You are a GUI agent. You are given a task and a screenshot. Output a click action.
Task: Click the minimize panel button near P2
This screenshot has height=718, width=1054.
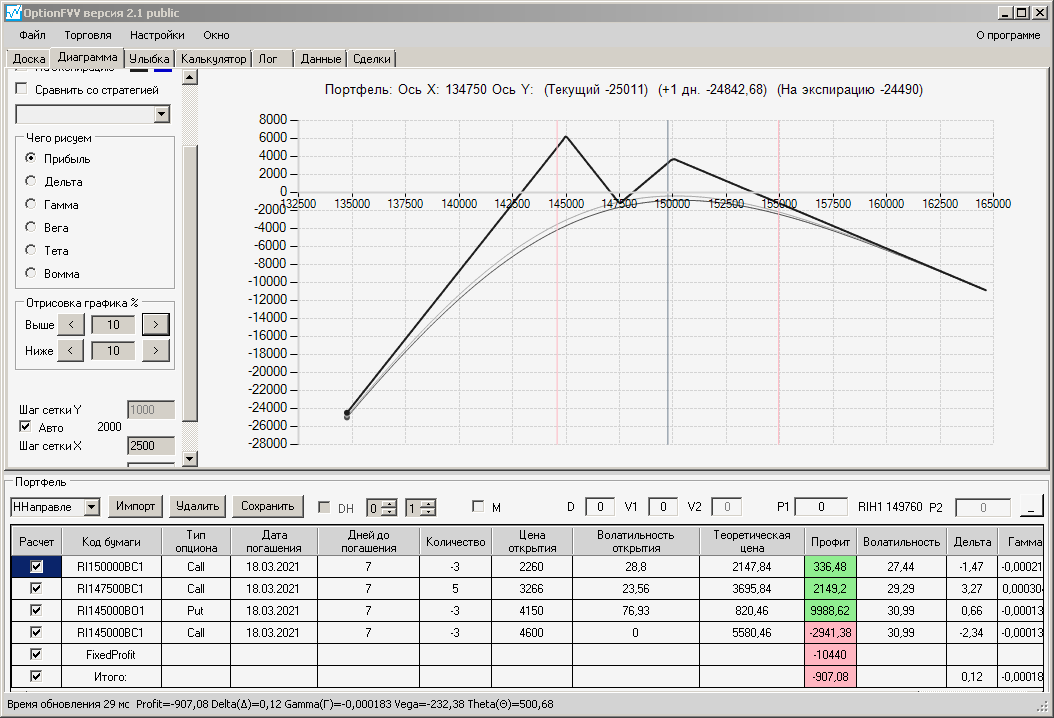(x=1031, y=506)
